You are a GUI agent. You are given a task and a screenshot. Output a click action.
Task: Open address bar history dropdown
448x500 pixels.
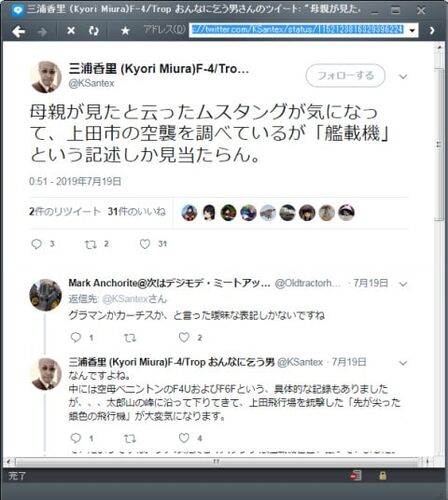coord(412,30)
